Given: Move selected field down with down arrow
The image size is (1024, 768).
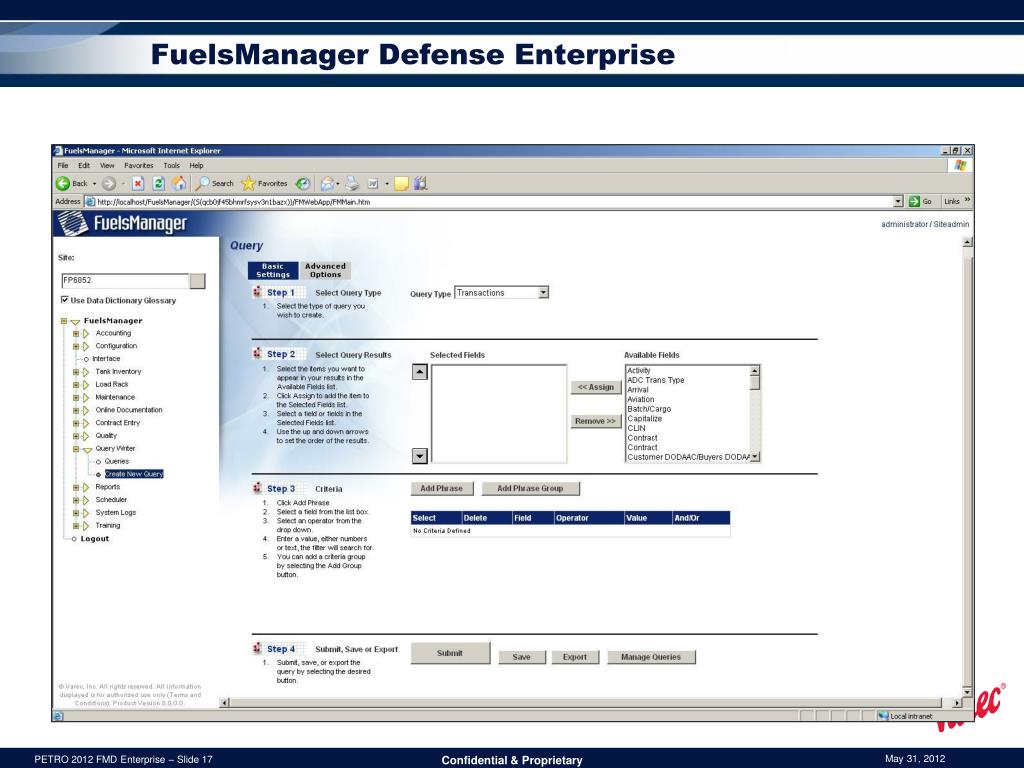Looking at the screenshot, I should click(420, 456).
